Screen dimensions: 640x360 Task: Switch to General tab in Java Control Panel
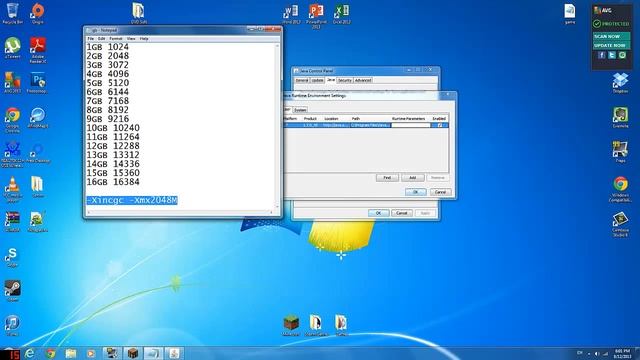(302, 80)
